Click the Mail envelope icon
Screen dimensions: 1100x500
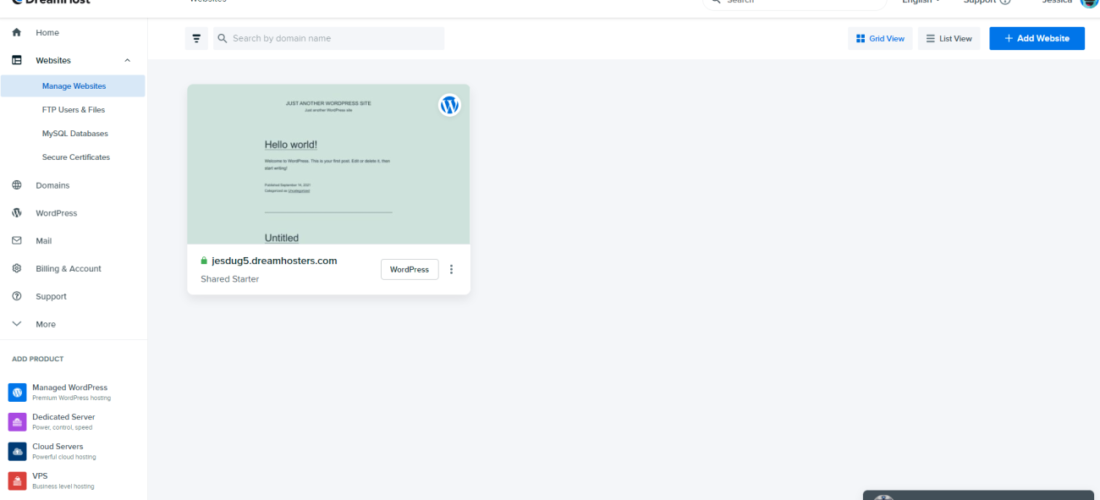[17, 241]
